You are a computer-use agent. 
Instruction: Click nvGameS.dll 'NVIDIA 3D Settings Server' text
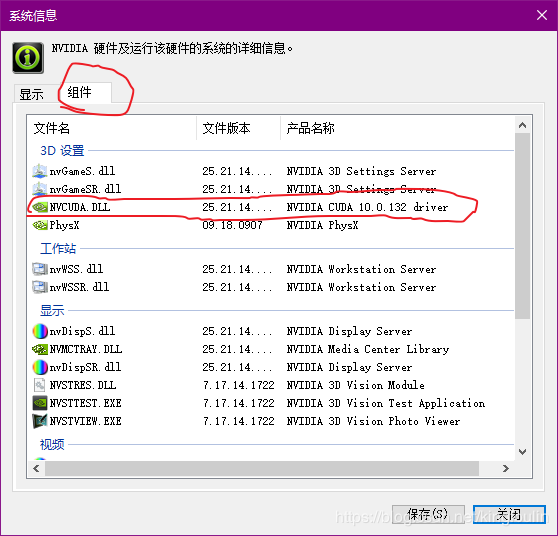point(361,171)
